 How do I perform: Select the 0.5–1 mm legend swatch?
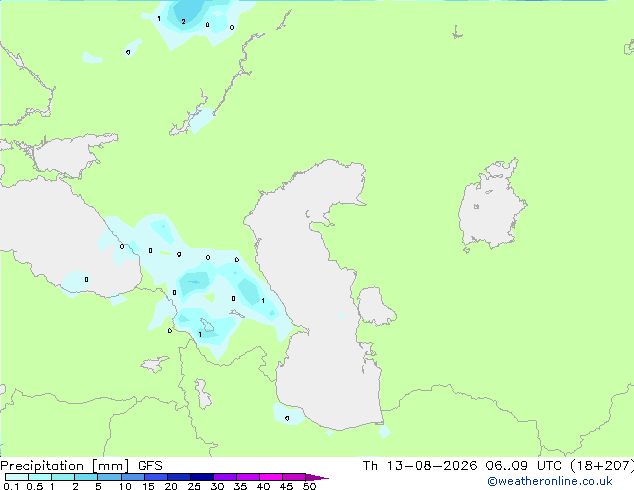40,477
